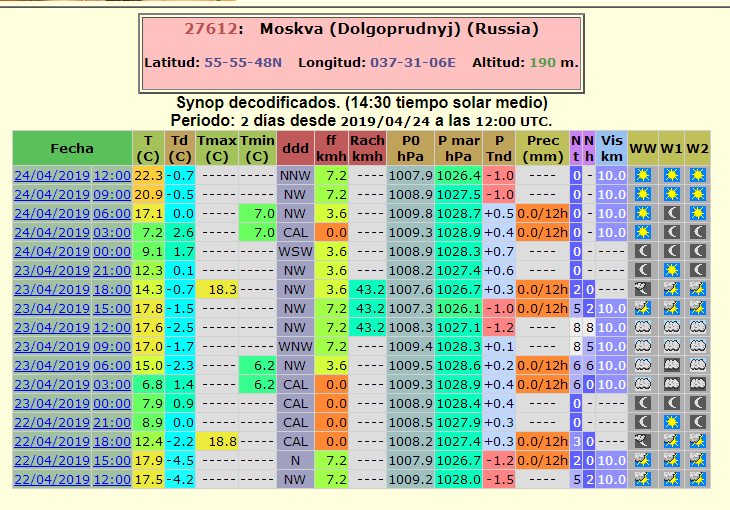Click W1 moon icon in 24/04/2019 06:00 row
This screenshot has width=730, height=510.
671,214
